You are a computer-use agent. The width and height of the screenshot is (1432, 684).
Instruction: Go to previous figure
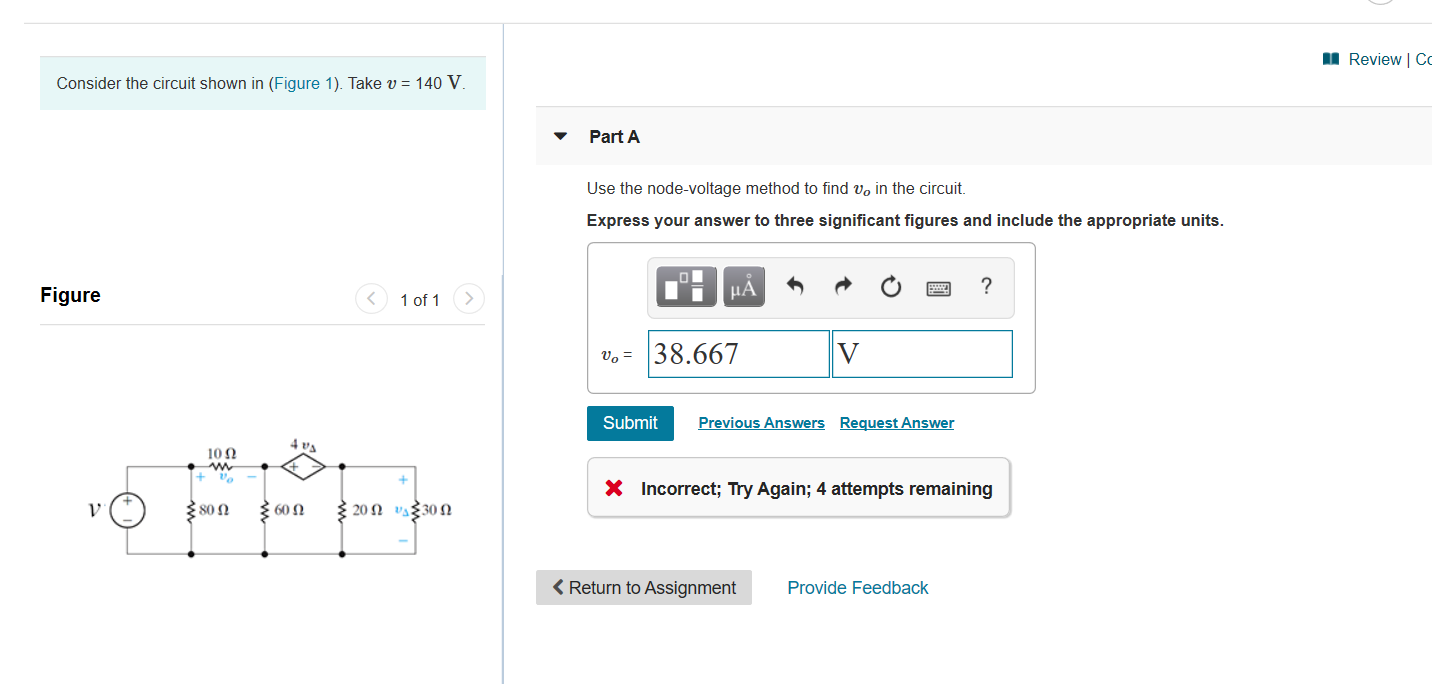pos(372,299)
